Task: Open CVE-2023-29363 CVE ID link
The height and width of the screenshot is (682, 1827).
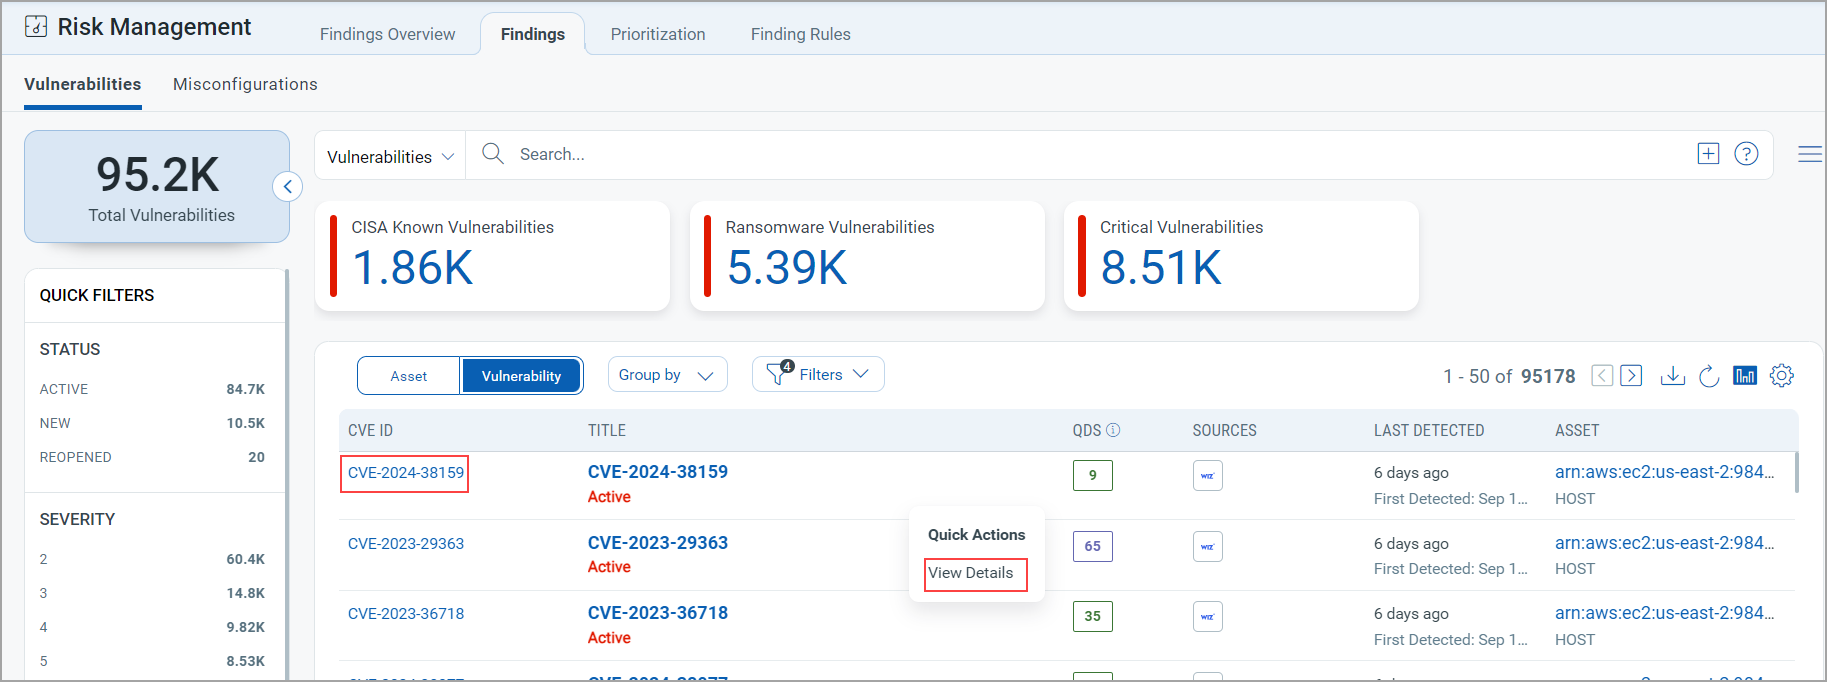Action: [406, 544]
